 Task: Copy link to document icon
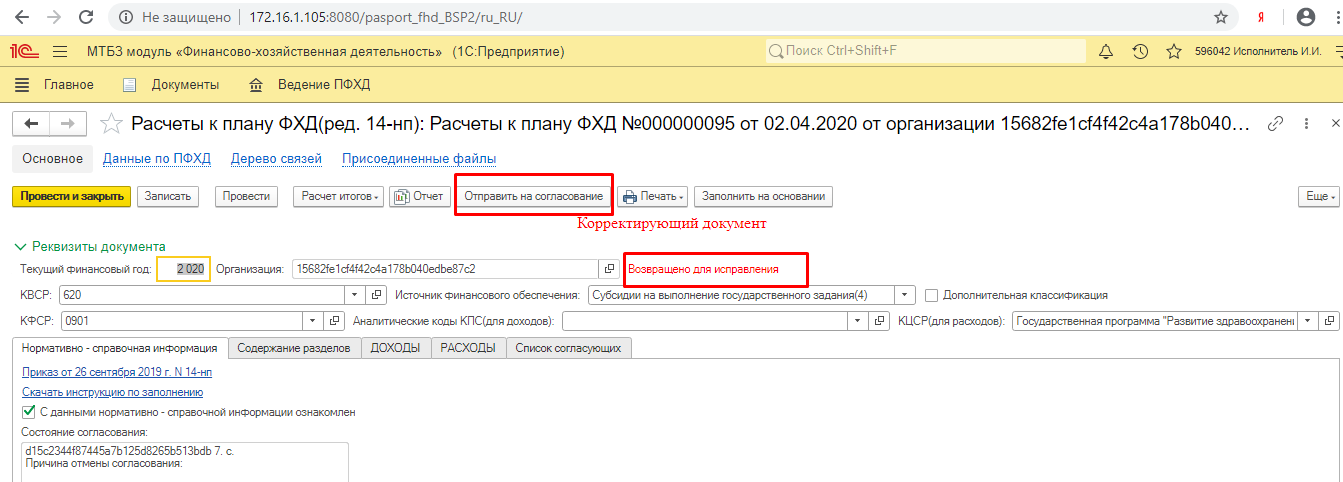1275,124
